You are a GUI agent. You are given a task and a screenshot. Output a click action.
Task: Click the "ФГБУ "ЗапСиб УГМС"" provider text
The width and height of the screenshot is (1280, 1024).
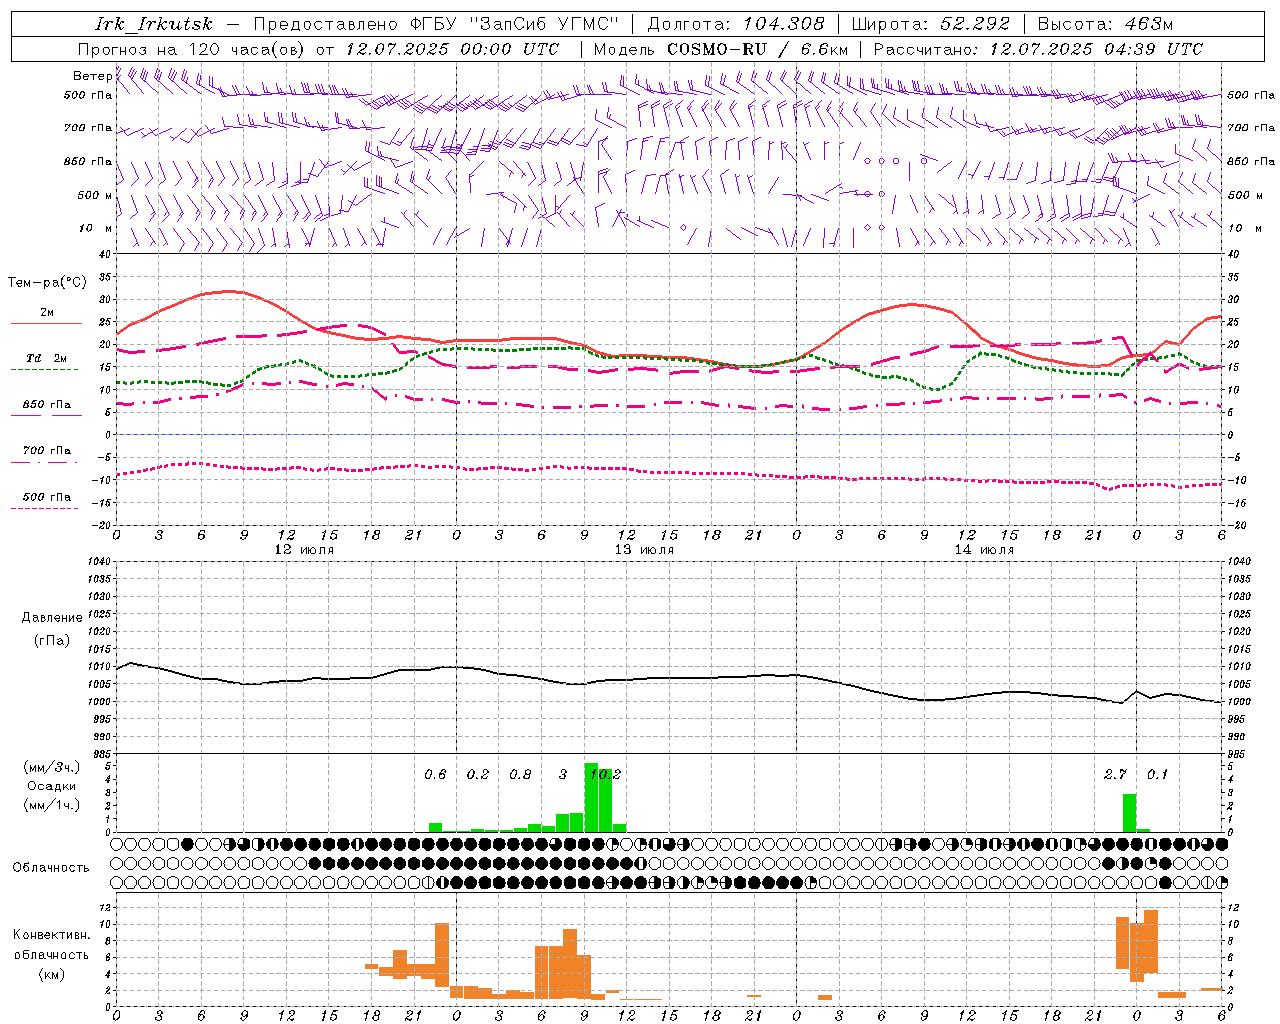coord(515,24)
